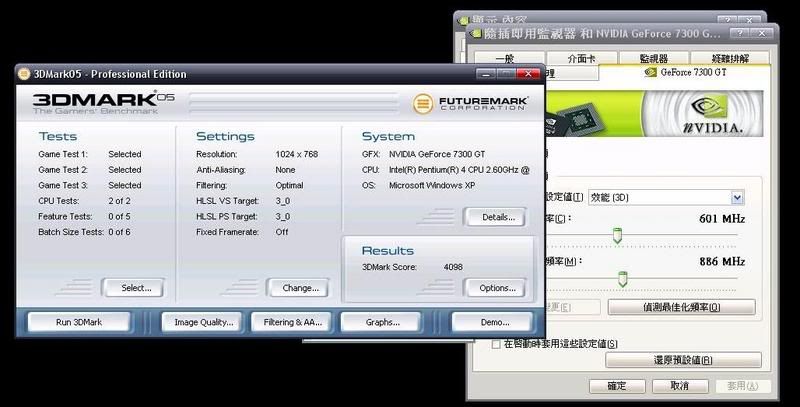Click 確定 button in NVIDIA dialog
Screen dimensions: 800x407
[x=617, y=386]
